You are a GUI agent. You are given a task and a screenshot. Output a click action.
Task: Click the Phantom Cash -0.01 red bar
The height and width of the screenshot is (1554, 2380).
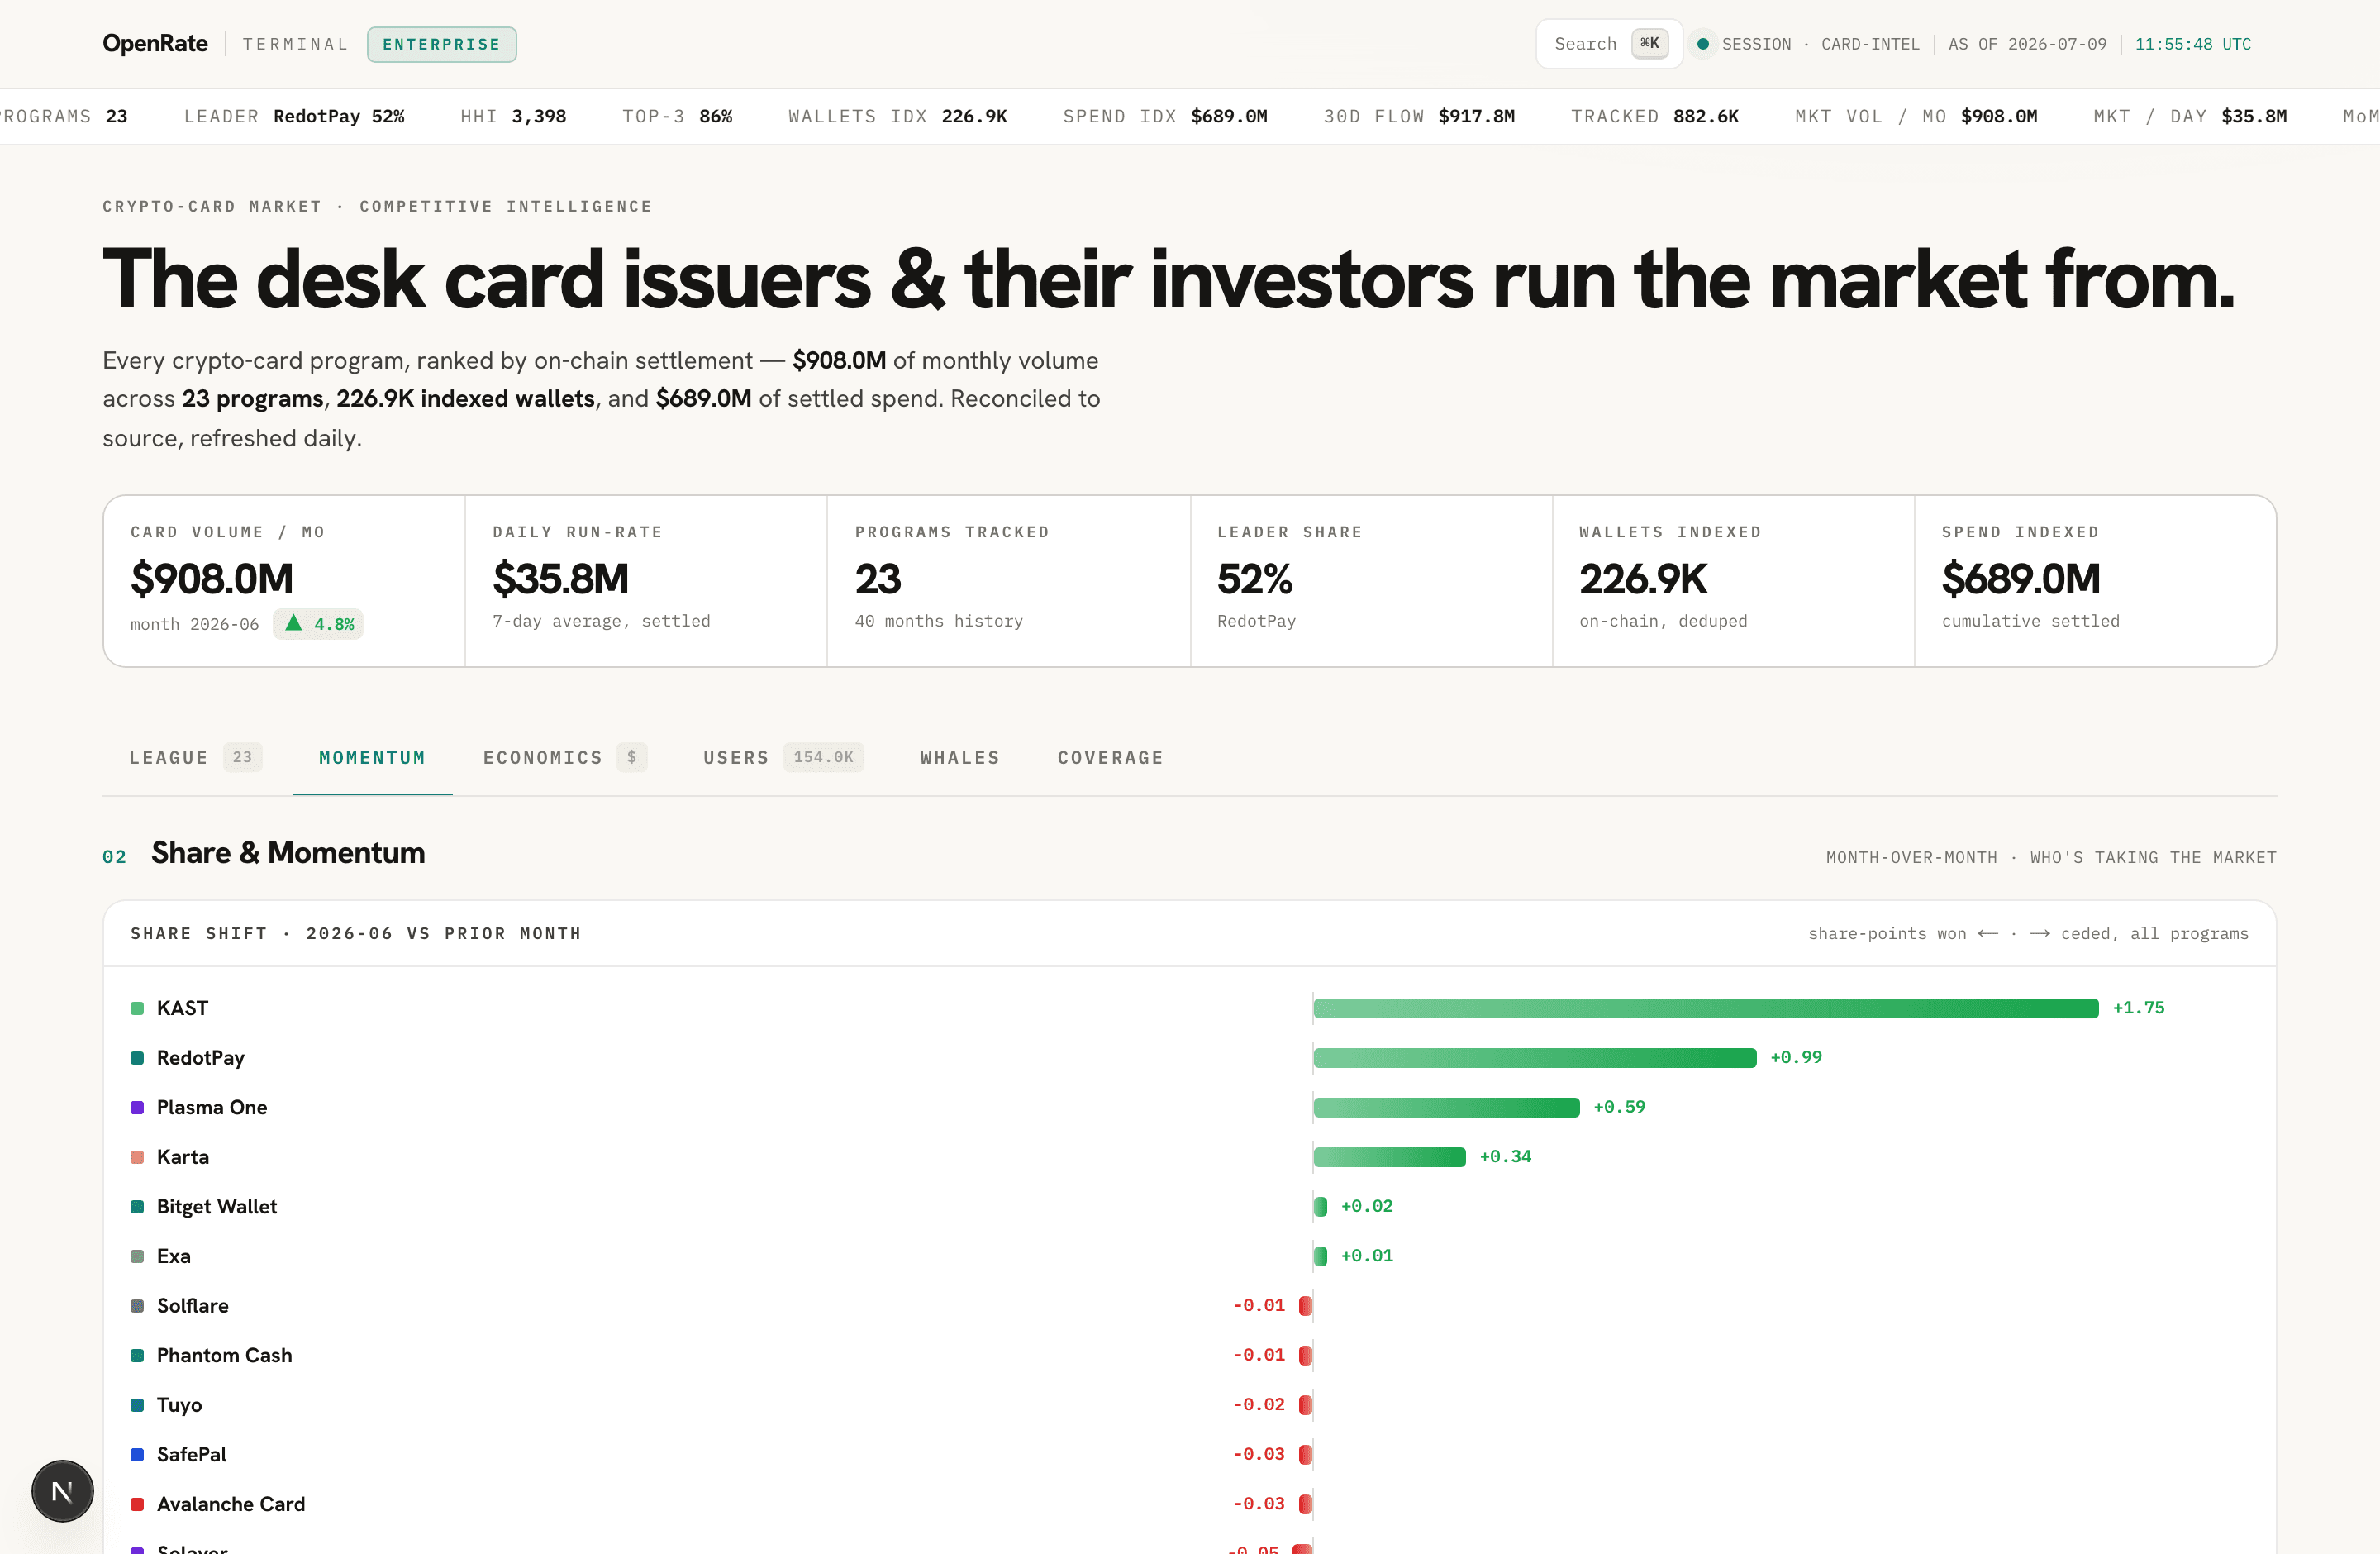click(1305, 1355)
